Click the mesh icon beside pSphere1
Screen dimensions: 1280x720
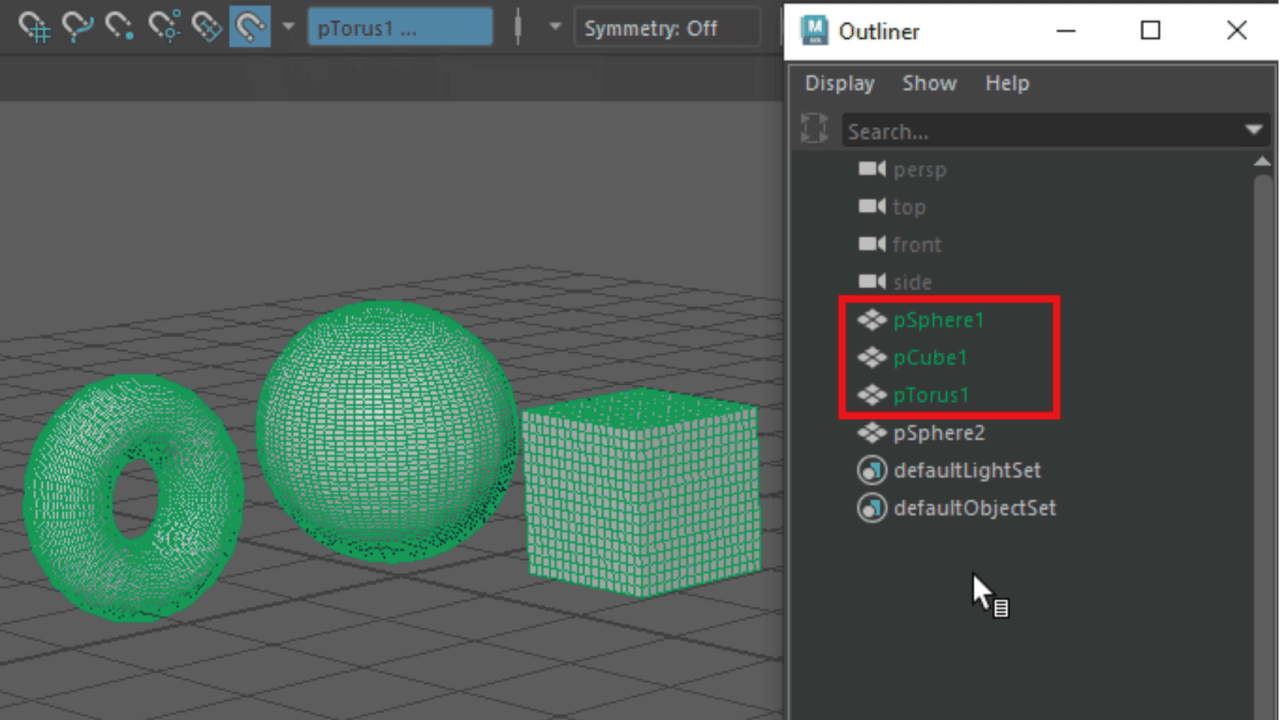point(873,320)
